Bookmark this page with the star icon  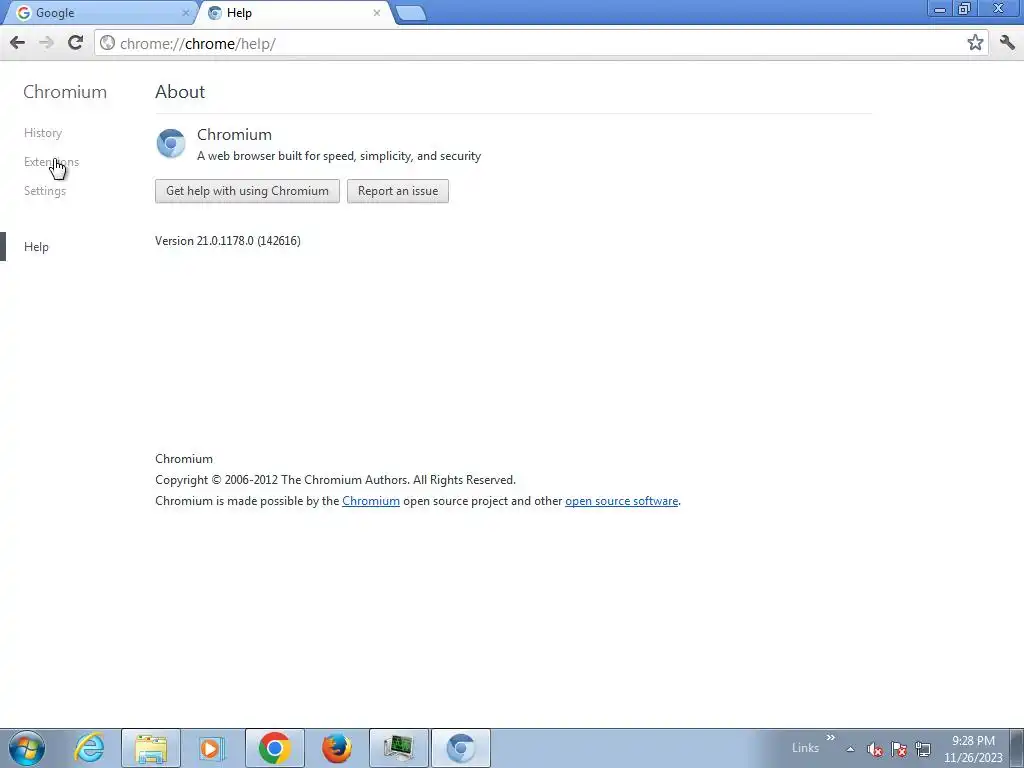(x=975, y=43)
